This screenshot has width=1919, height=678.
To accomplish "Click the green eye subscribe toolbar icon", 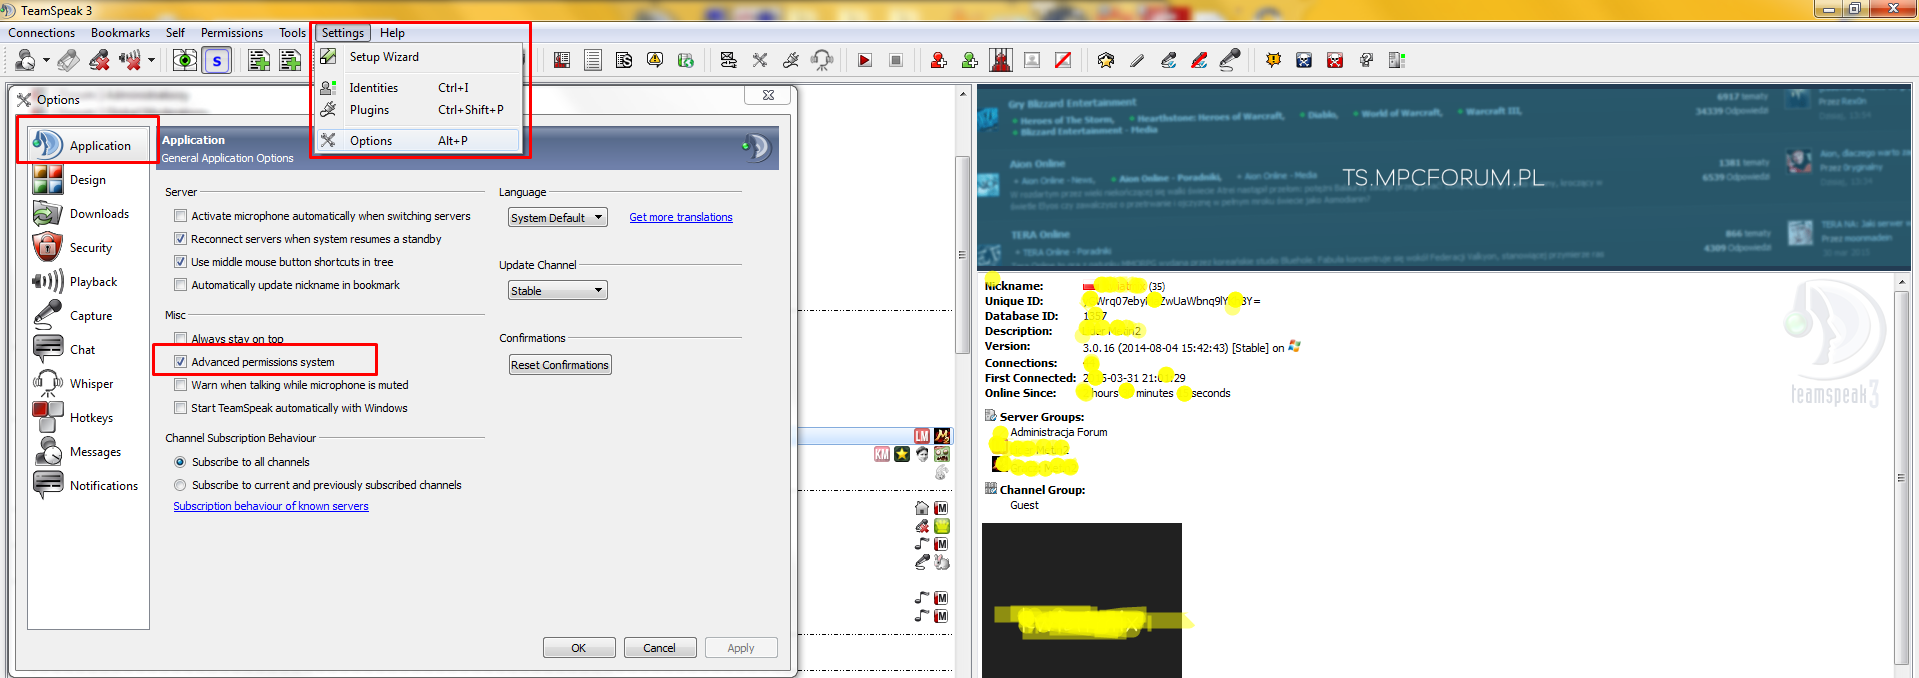I will (185, 61).
